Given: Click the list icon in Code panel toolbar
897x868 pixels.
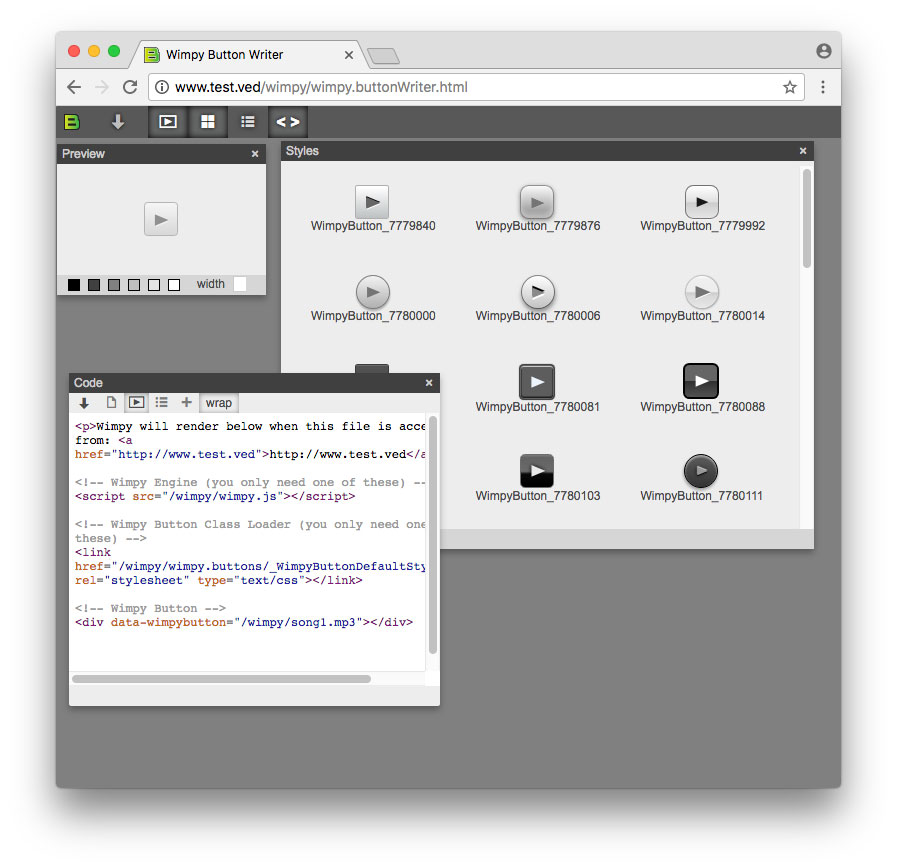Looking at the screenshot, I should coord(161,402).
